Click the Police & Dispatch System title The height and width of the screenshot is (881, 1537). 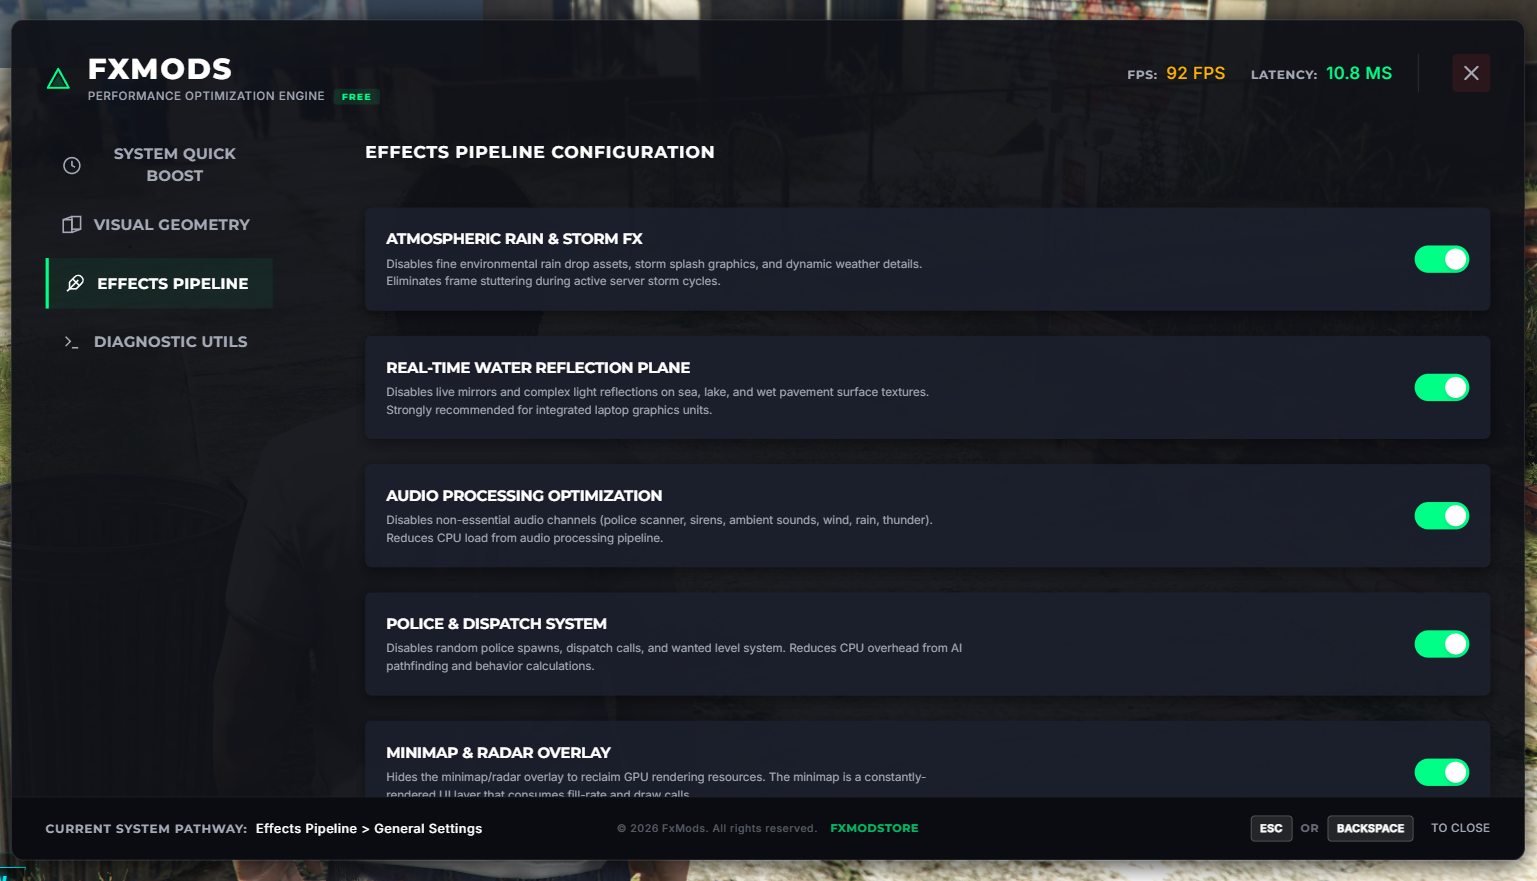(496, 624)
